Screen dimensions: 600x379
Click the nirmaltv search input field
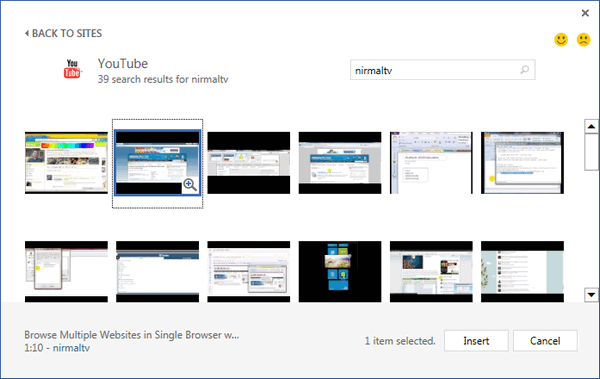[442, 70]
